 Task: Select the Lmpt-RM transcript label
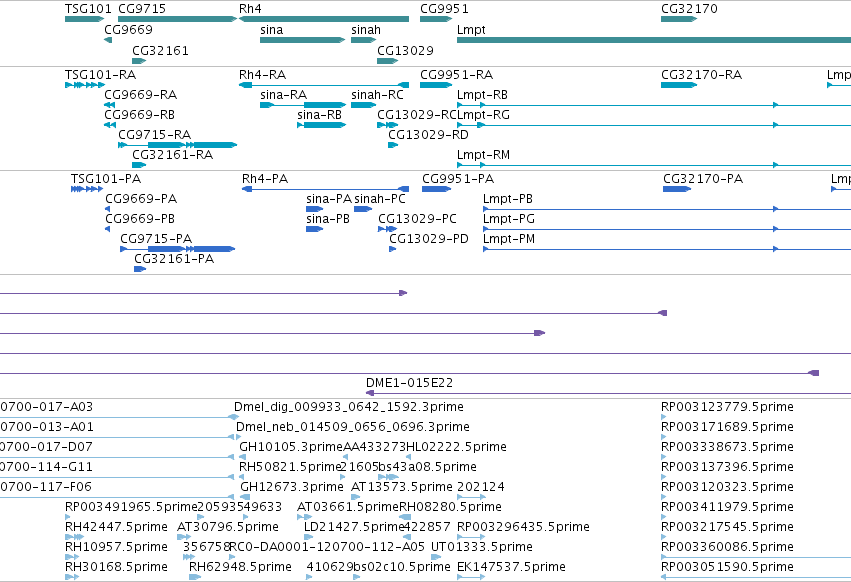click(484, 155)
